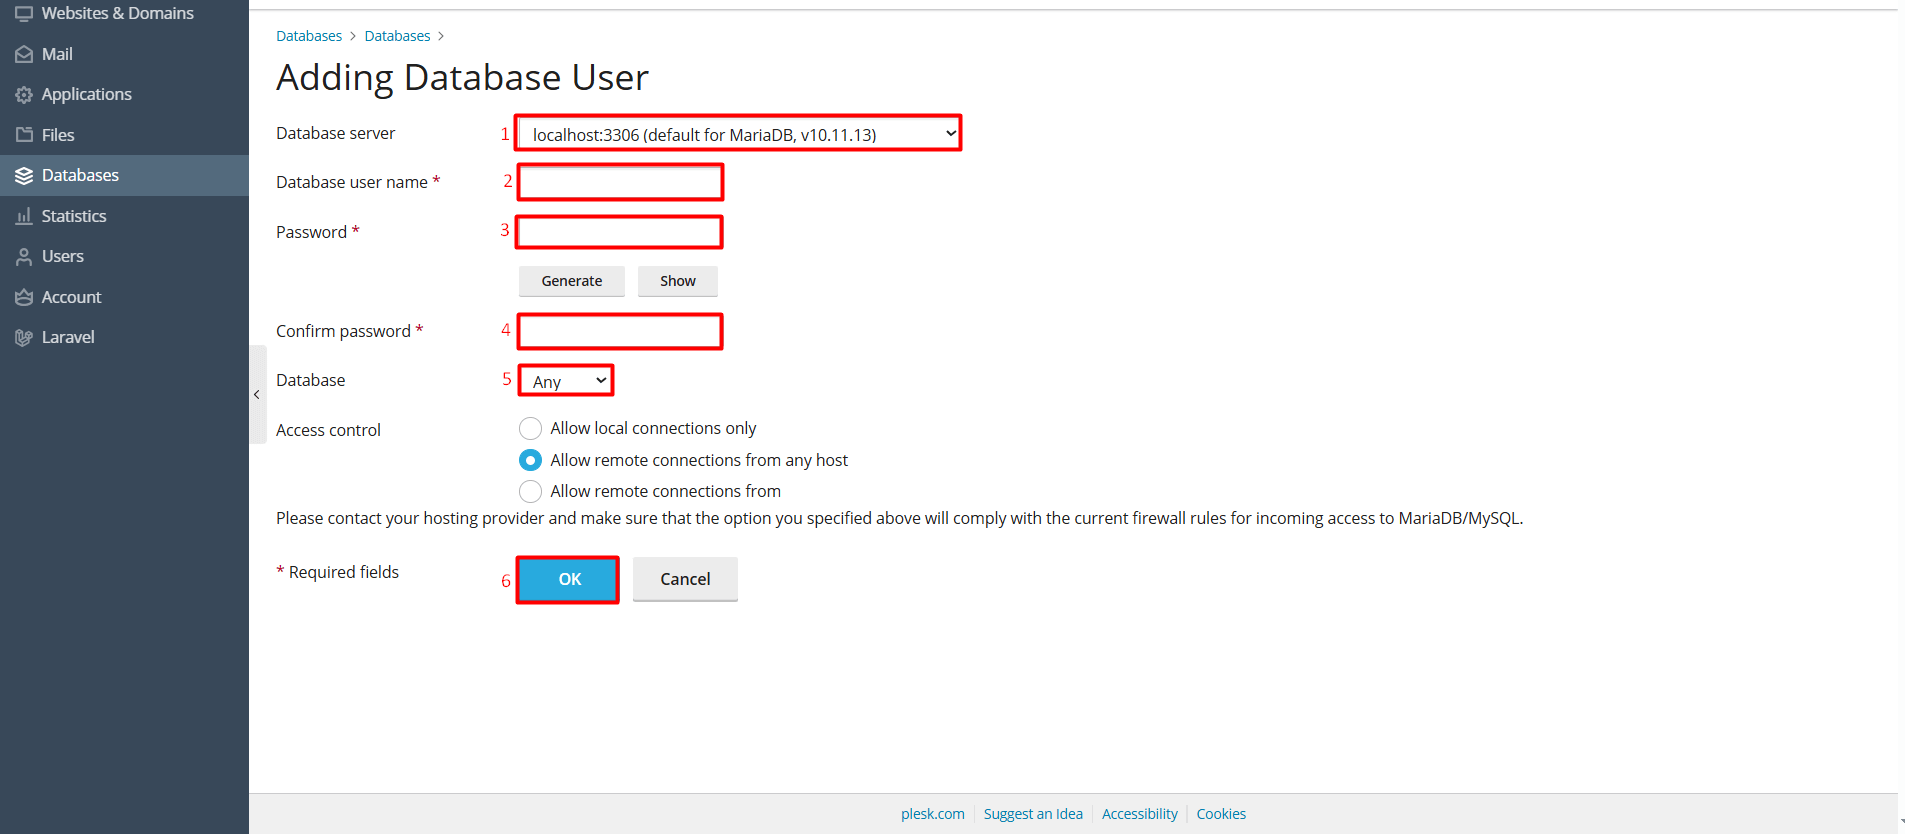Viewport: 1905px width, 834px height.
Task: Click the Applications gear icon
Action: click(24, 95)
